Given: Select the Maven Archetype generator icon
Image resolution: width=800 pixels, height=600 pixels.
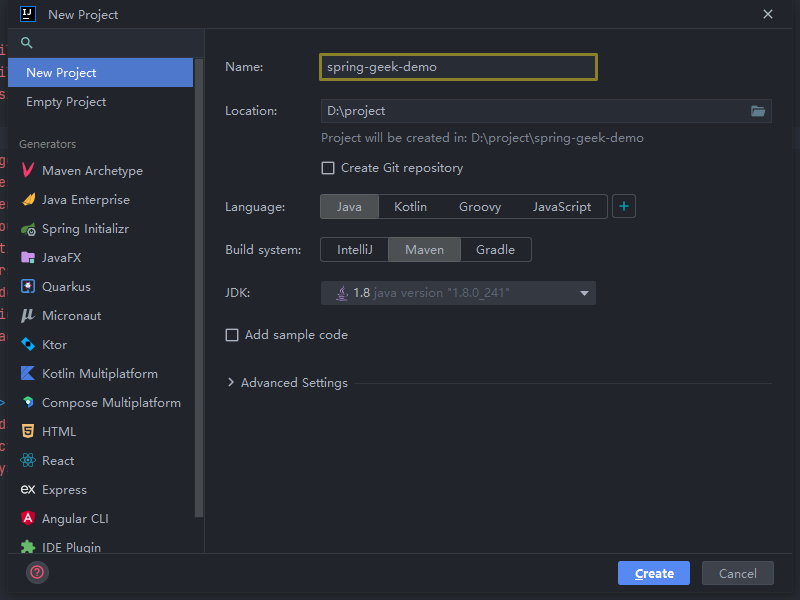Looking at the screenshot, I should [28, 171].
